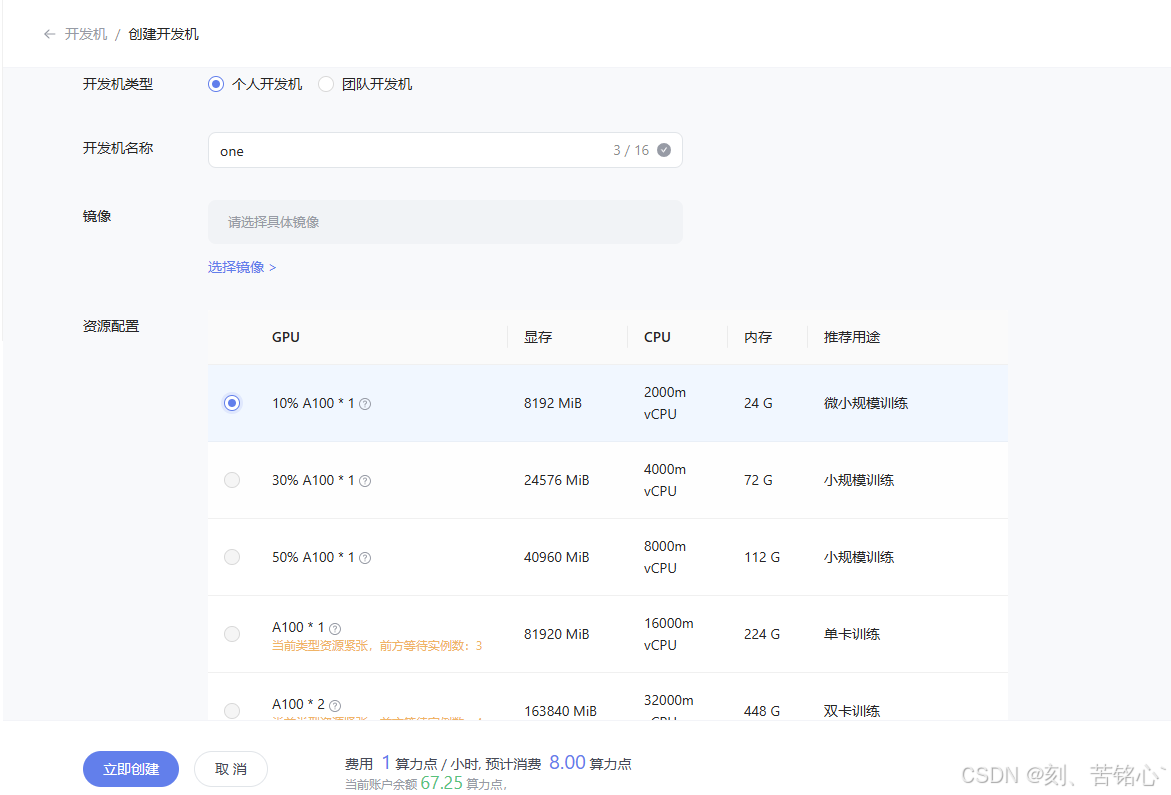
Task: Click the 取 消 button
Action: (231, 769)
